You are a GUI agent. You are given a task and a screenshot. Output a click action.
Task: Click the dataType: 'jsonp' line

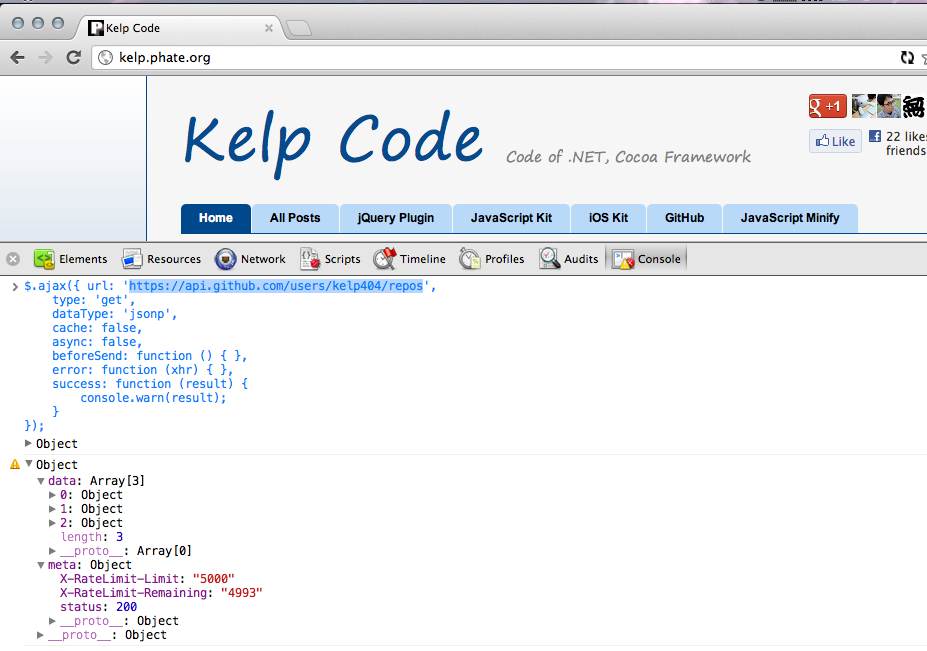(115, 314)
